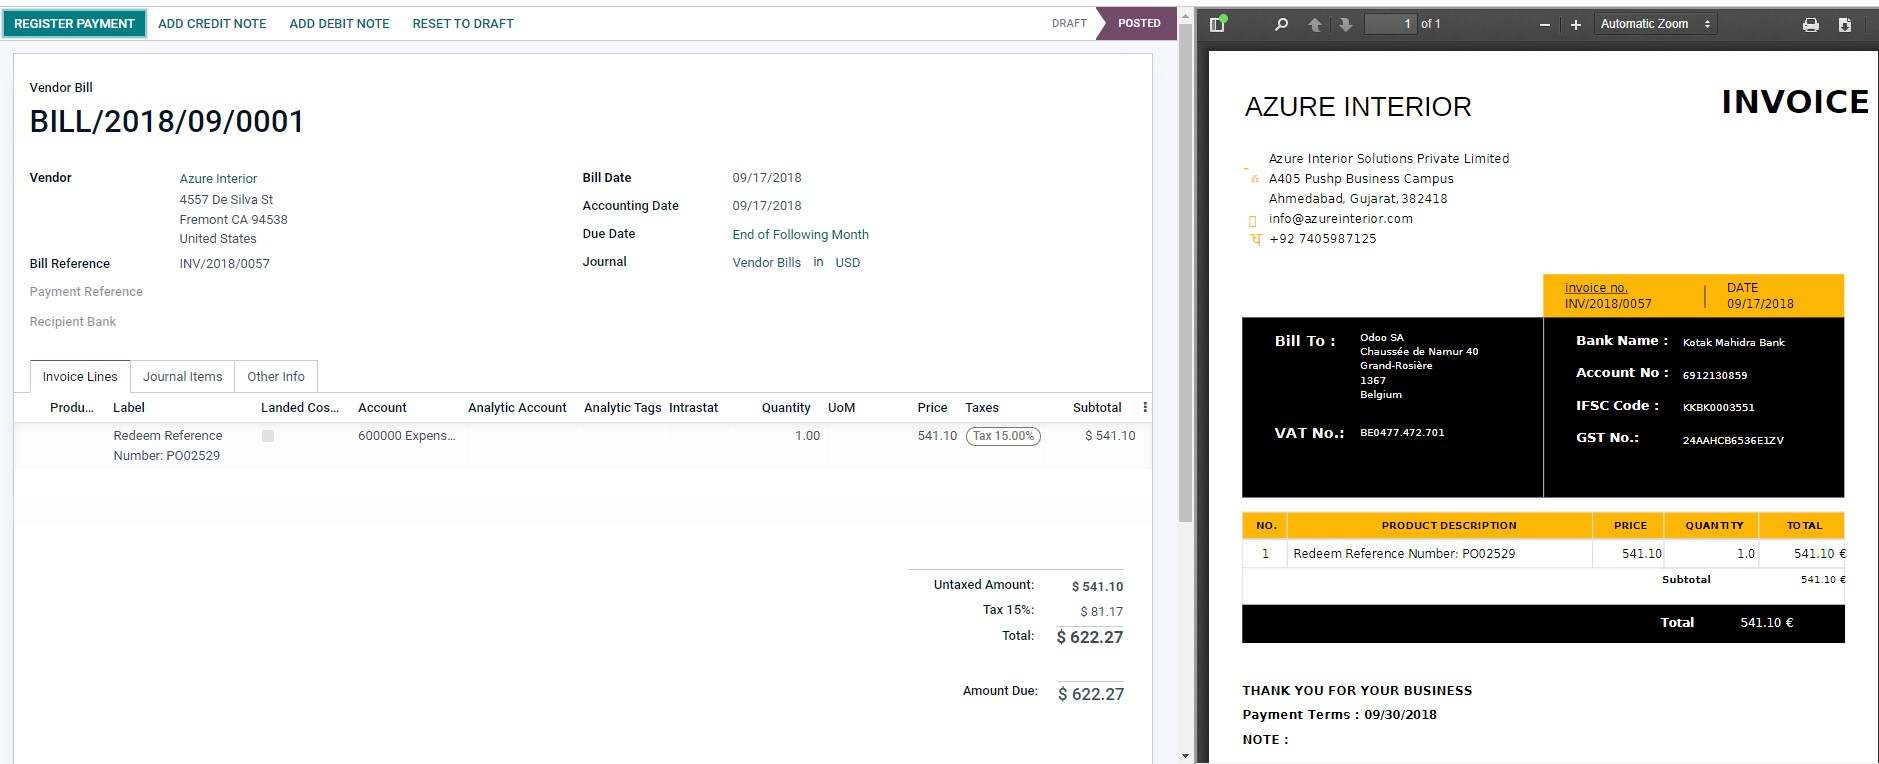Click info@azureinterior.com in the PDF
Screen dimensions: 1879x764
coord(1341,219)
